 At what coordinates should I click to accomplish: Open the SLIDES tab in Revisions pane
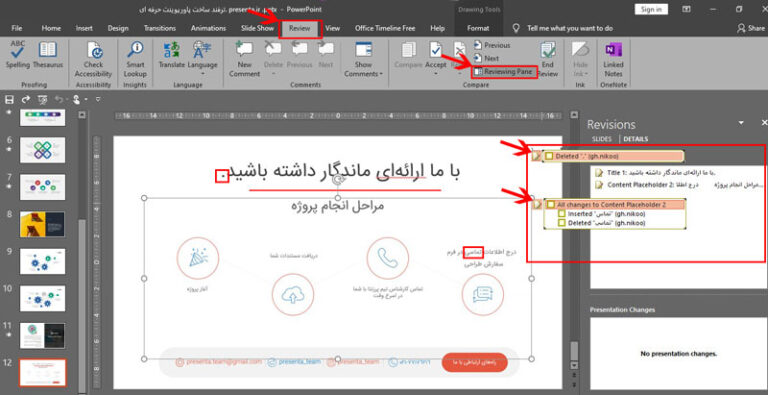[x=601, y=139]
